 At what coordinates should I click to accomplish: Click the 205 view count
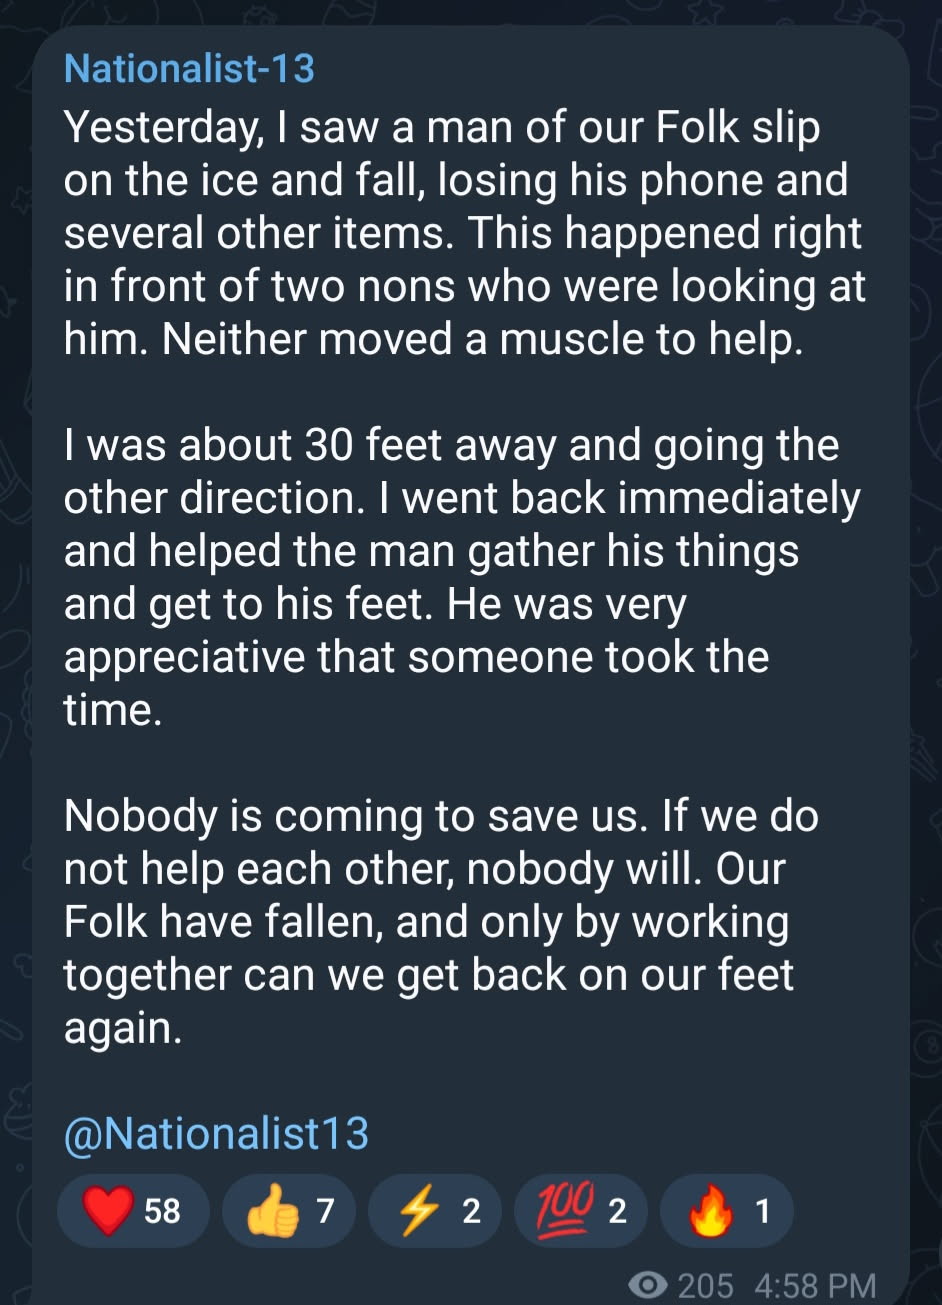tap(705, 1285)
